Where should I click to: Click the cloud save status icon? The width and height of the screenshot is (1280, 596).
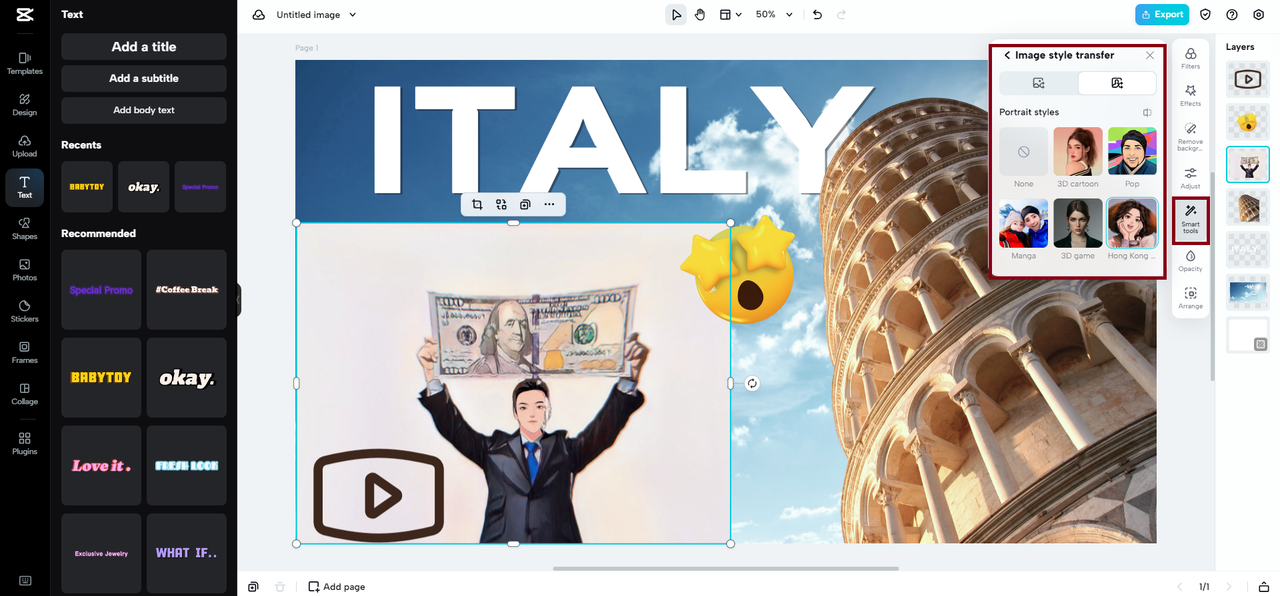pyautogui.click(x=259, y=15)
